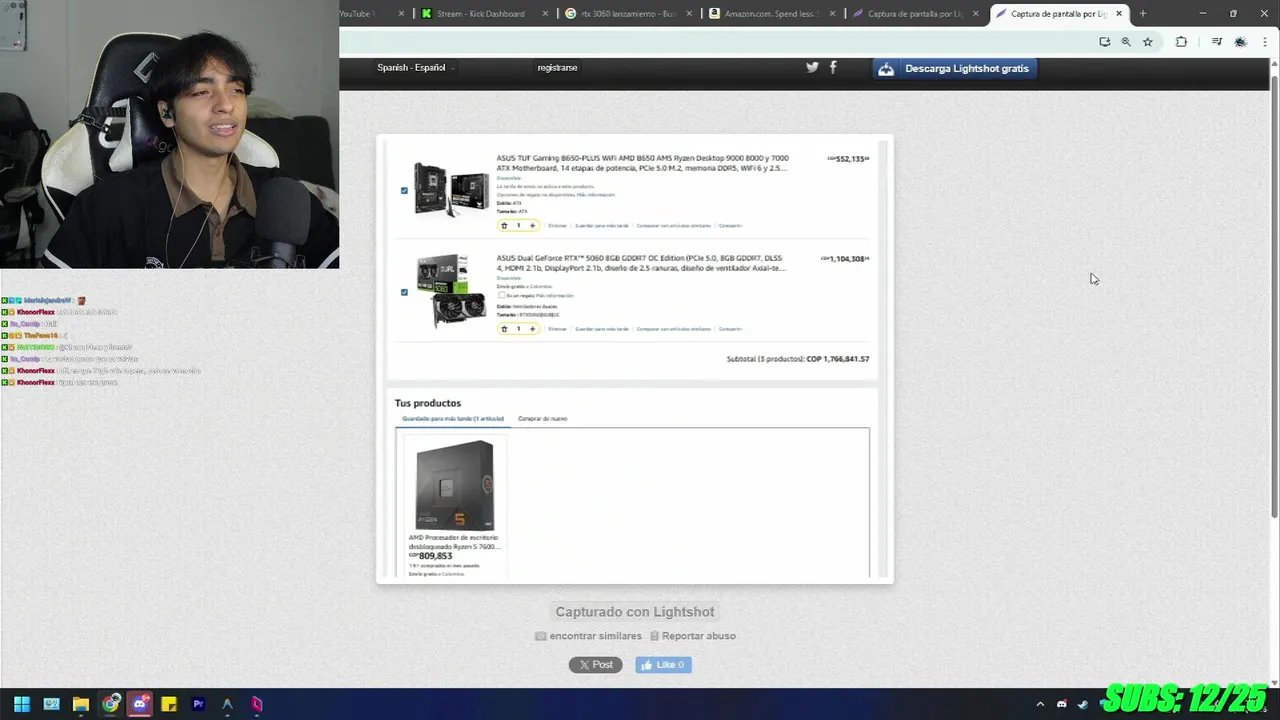Click the COP 1,104,308 price
The image size is (1280, 720).
[x=845, y=259]
